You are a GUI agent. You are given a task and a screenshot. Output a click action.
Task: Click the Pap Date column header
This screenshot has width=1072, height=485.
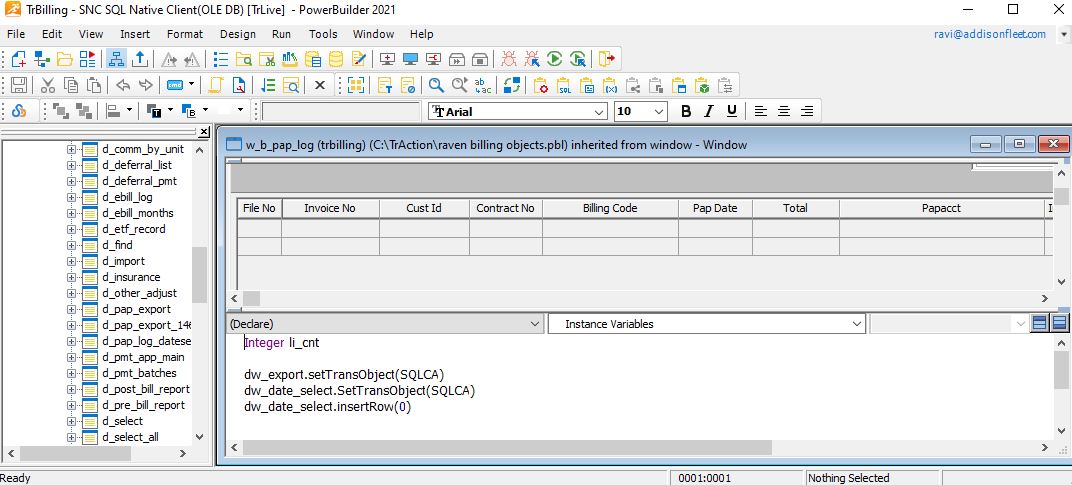click(x=714, y=208)
